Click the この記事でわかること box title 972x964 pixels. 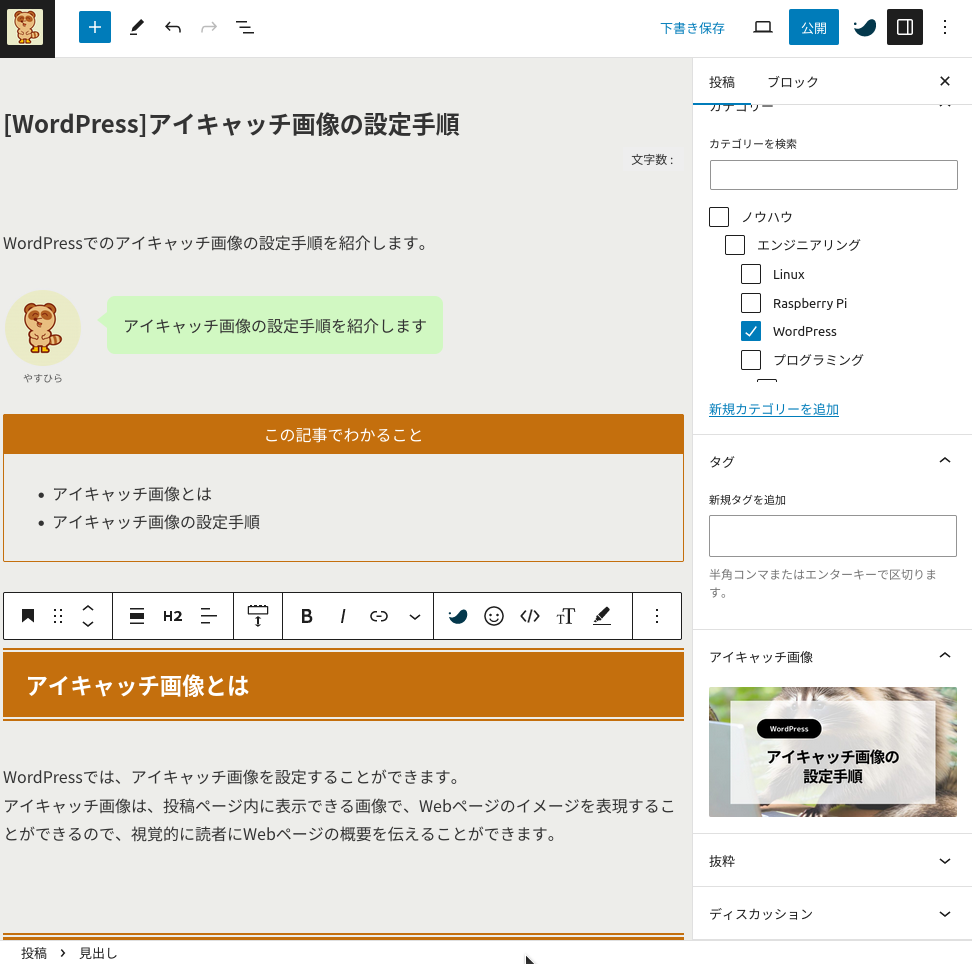click(x=343, y=435)
